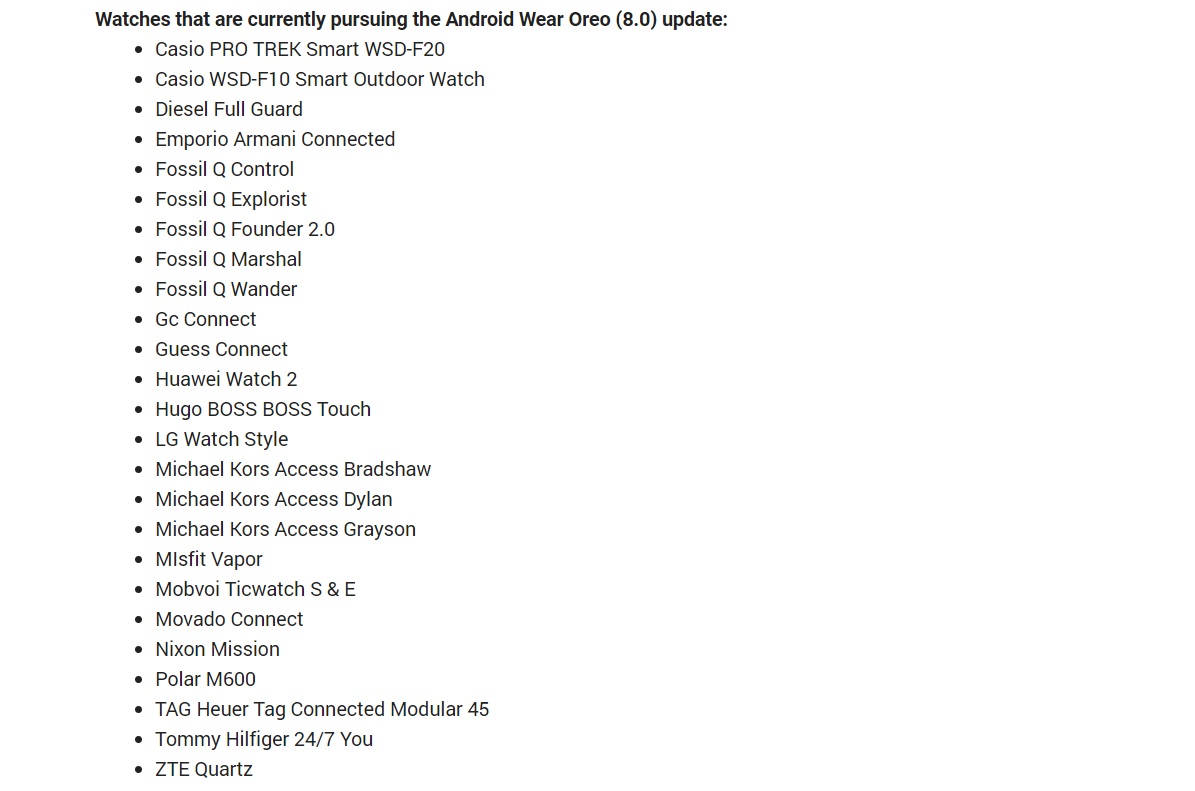Image resolution: width=1195 pixels, height=791 pixels.
Task: Click the Mobvoi Ticwatch S & E entry
Action: [255, 590]
